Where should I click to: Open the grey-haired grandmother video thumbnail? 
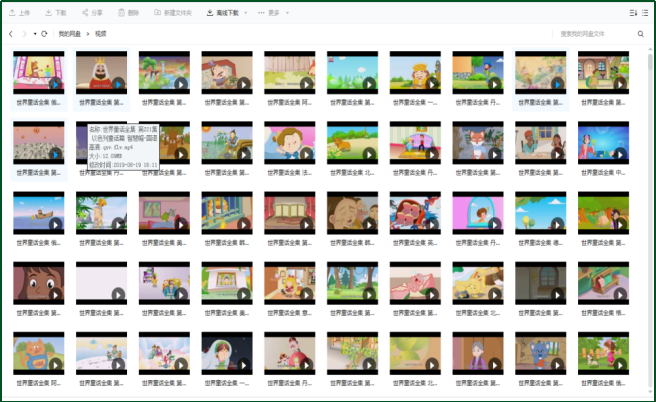click(x=478, y=353)
